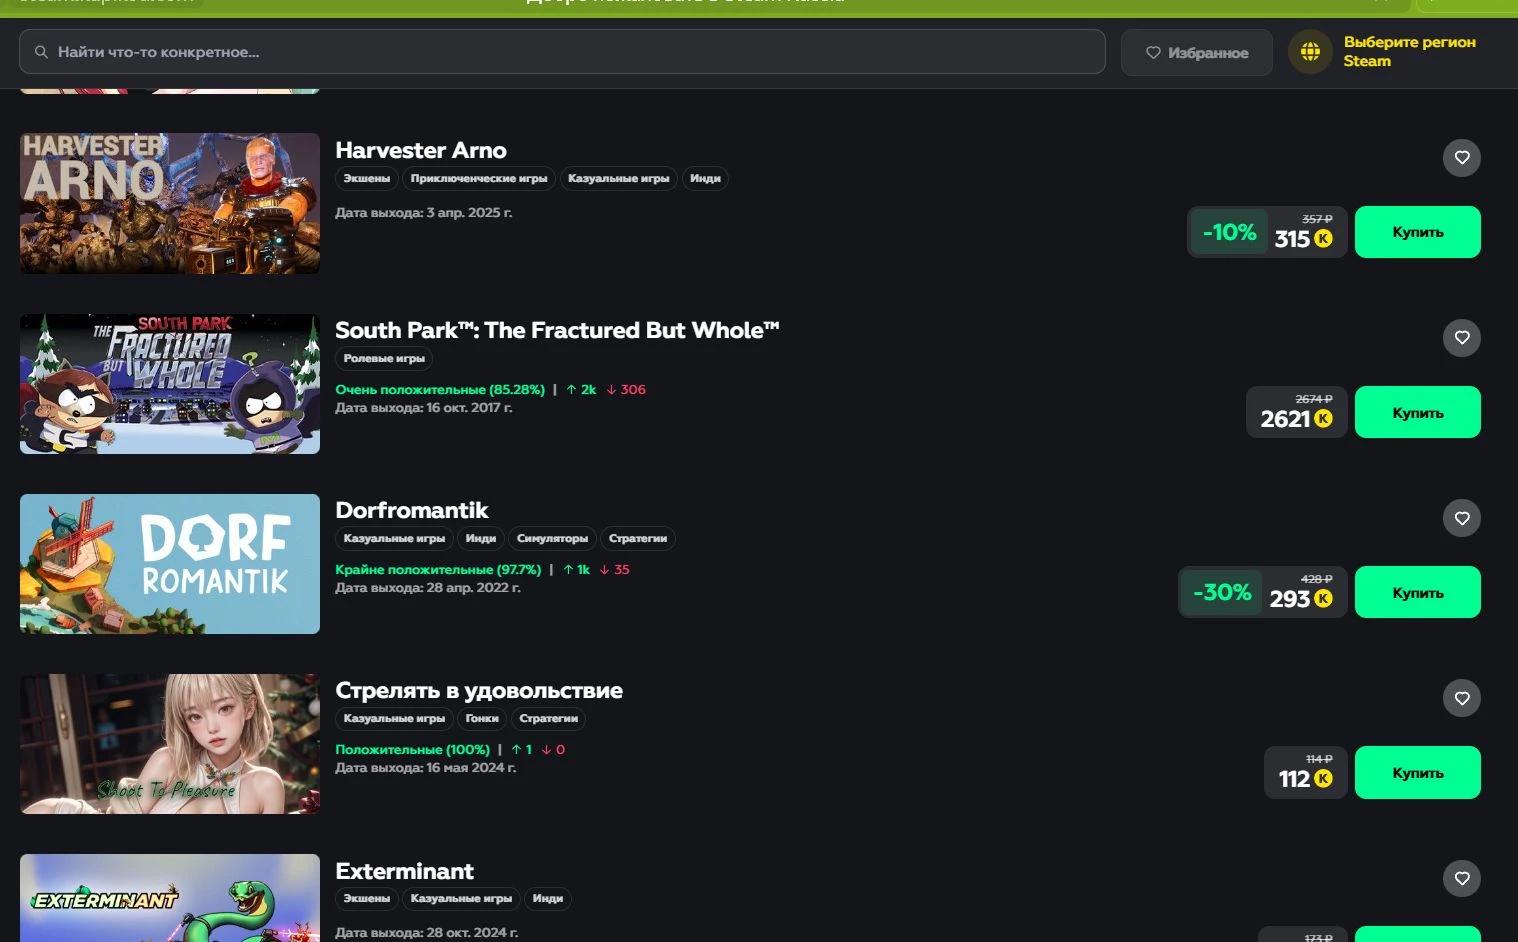1518x942 pixels.
Task: Focus the Найти что-то конкретное search field
Action: (x=560, y=52)
